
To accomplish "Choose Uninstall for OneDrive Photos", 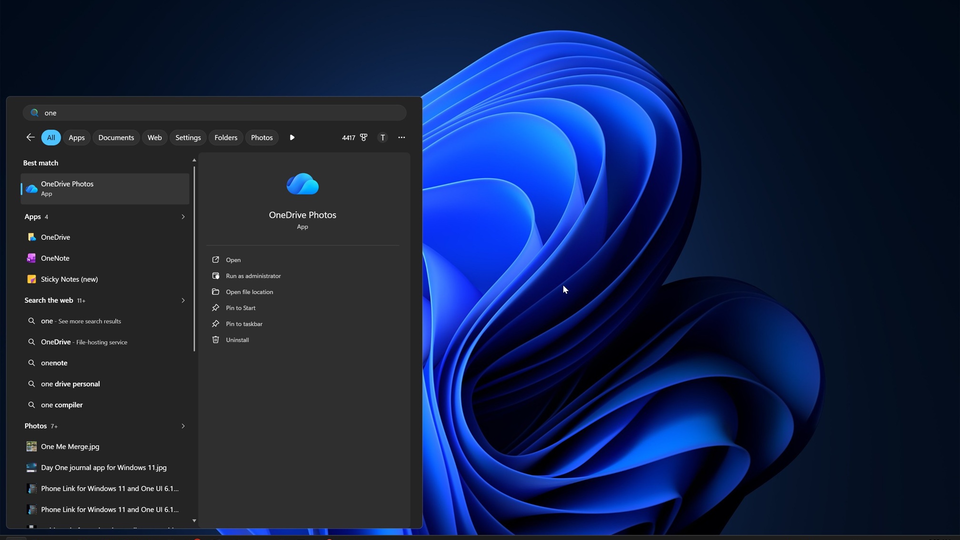I will (237, 339).
